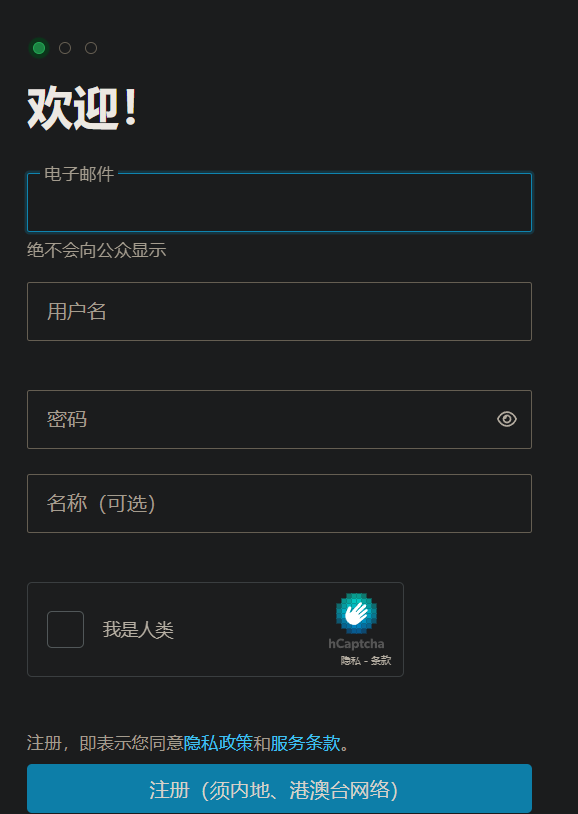Click the 我是人类 label text
578x814 pixels.
138,630
